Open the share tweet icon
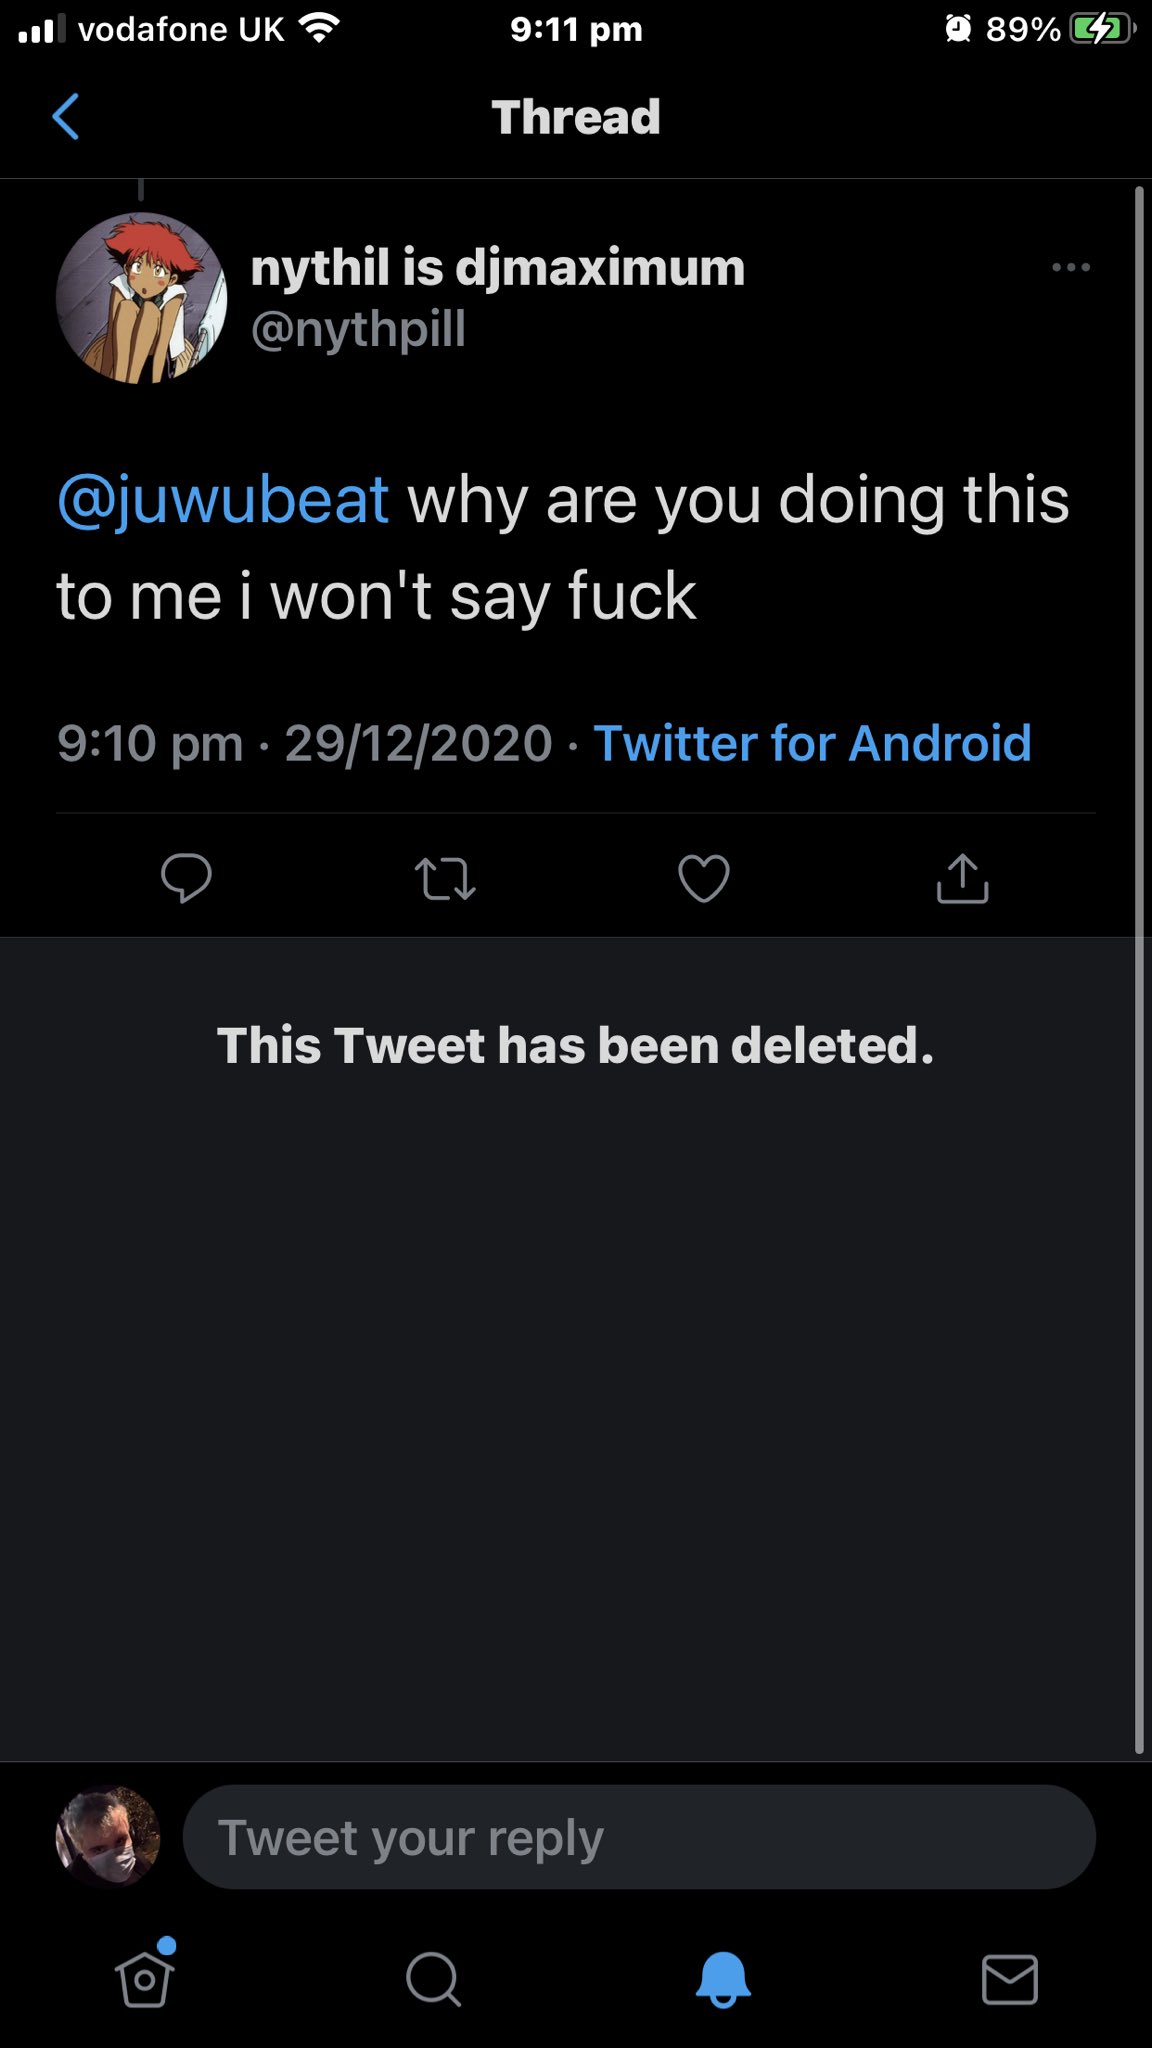The image size is (1152, 2048). [x=962, y=878]
